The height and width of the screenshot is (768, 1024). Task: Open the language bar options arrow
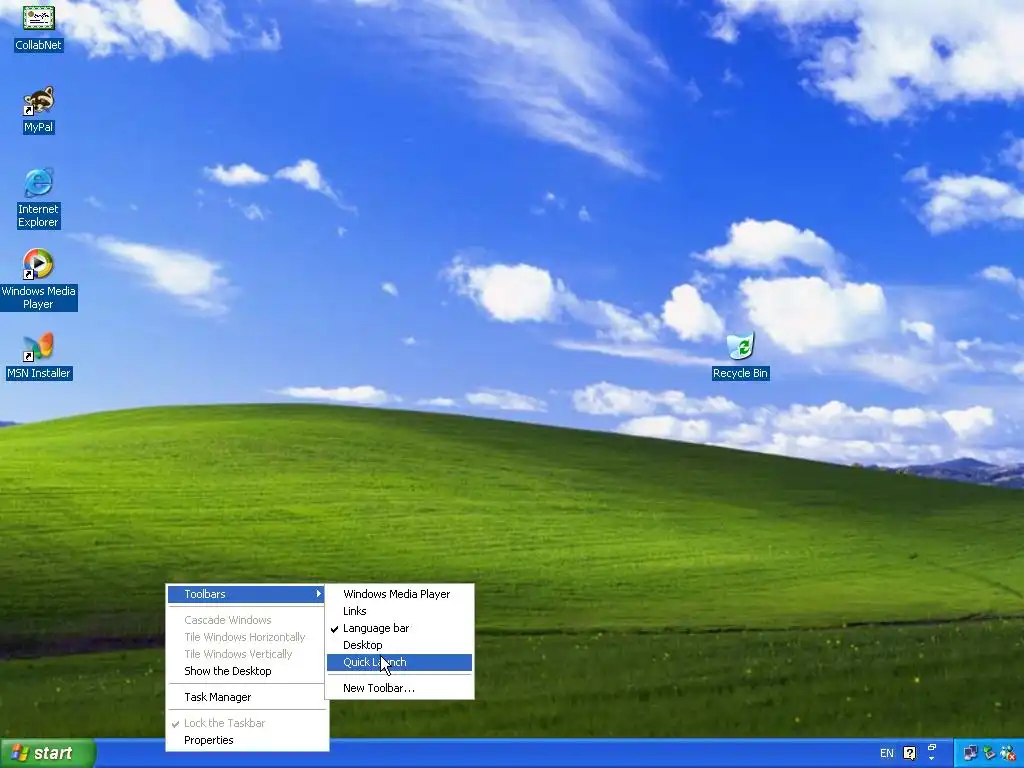pos(932,759)
